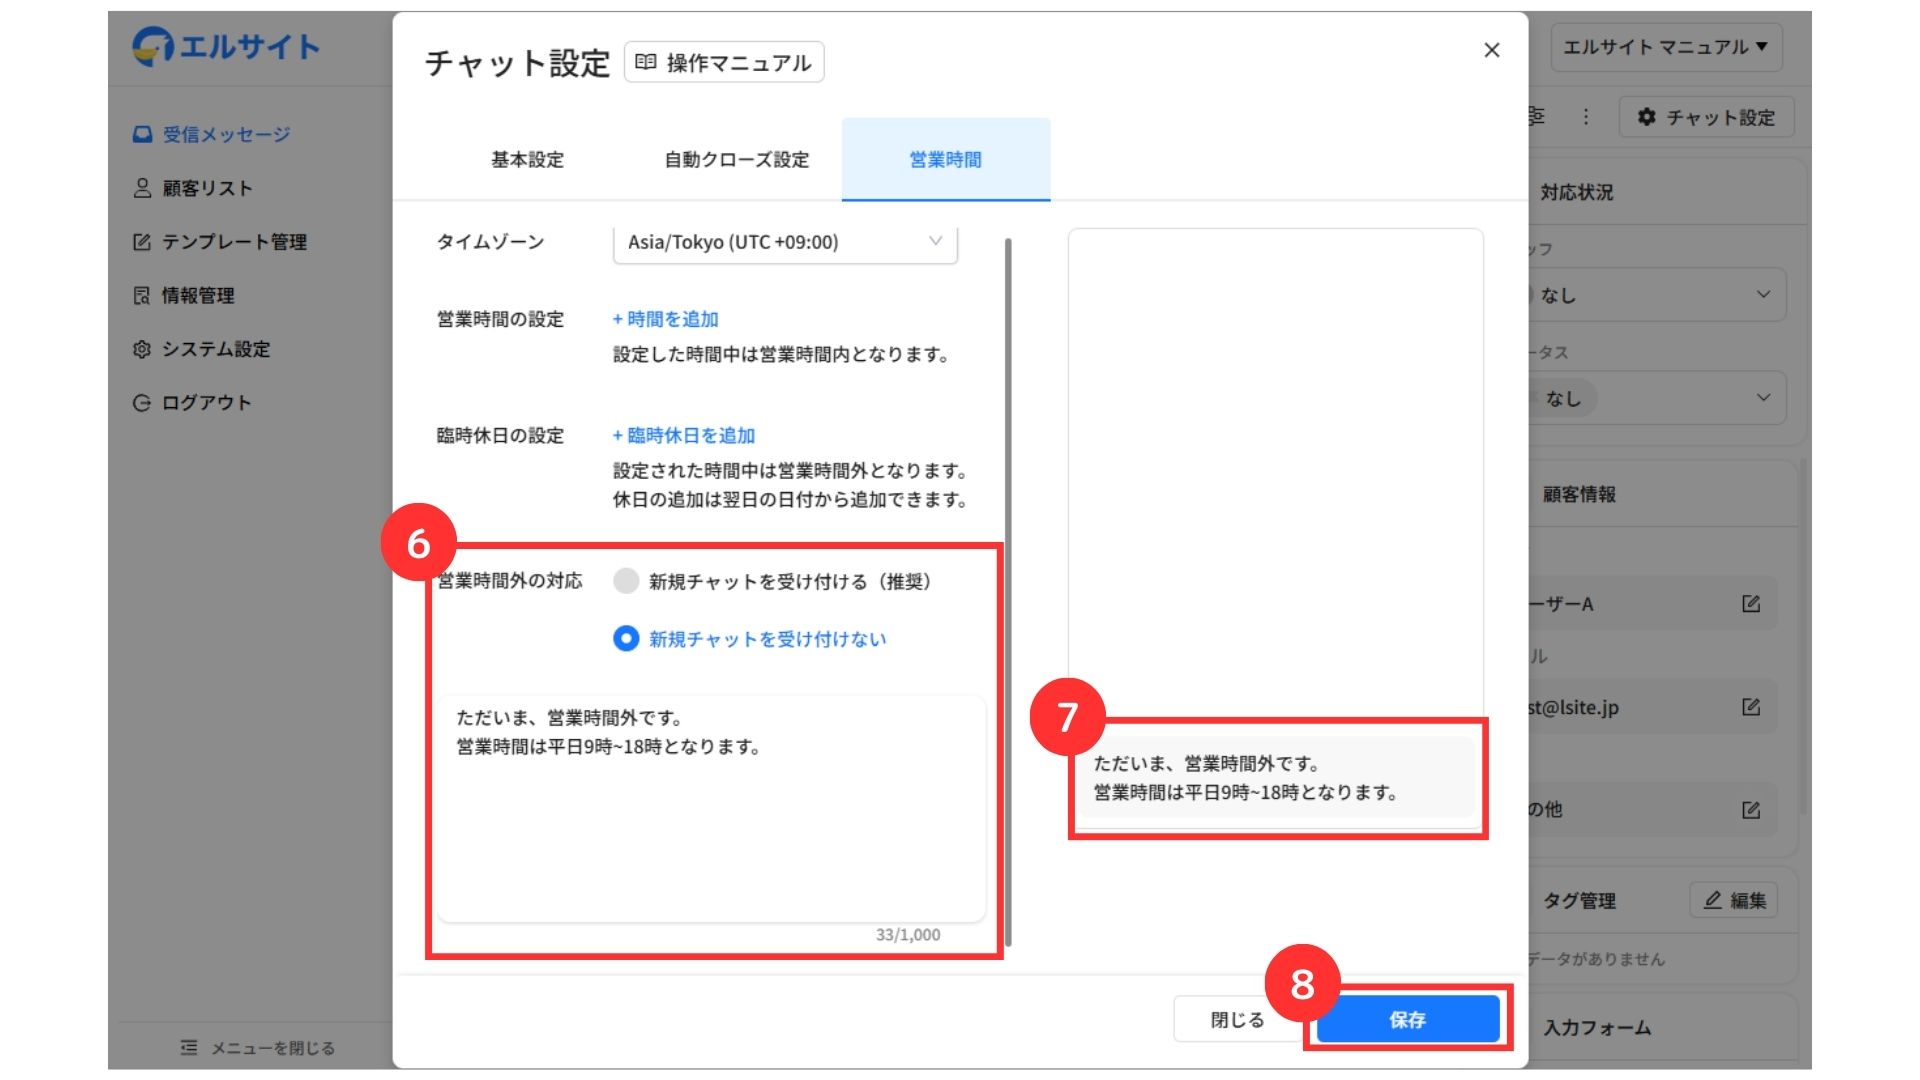
Task: Click the 受信メッセージ inbox icon
Action: click(x=142, y=134)
